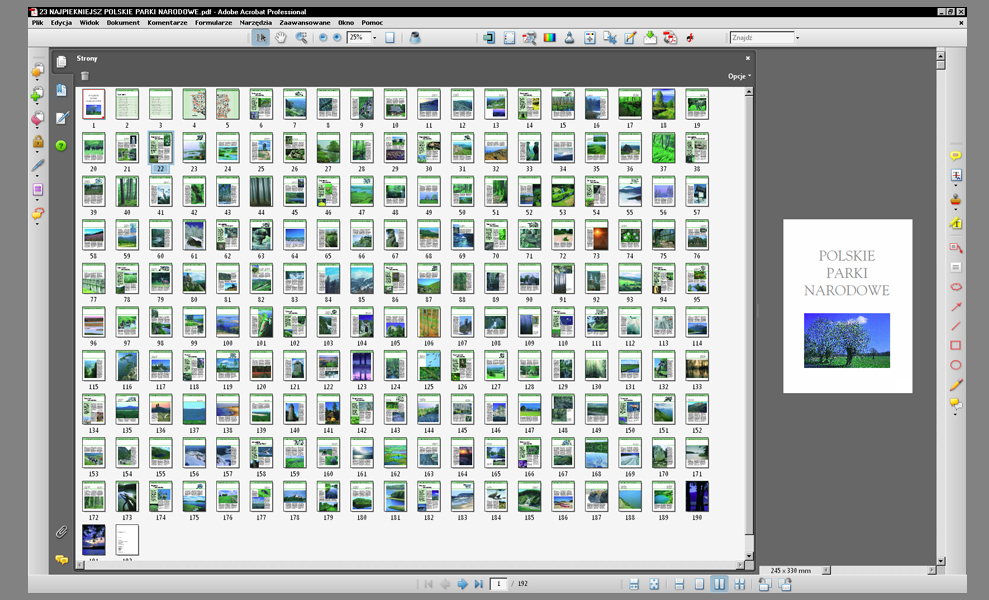
Task: Enable Single Page view
Action: tap(699, 584)
